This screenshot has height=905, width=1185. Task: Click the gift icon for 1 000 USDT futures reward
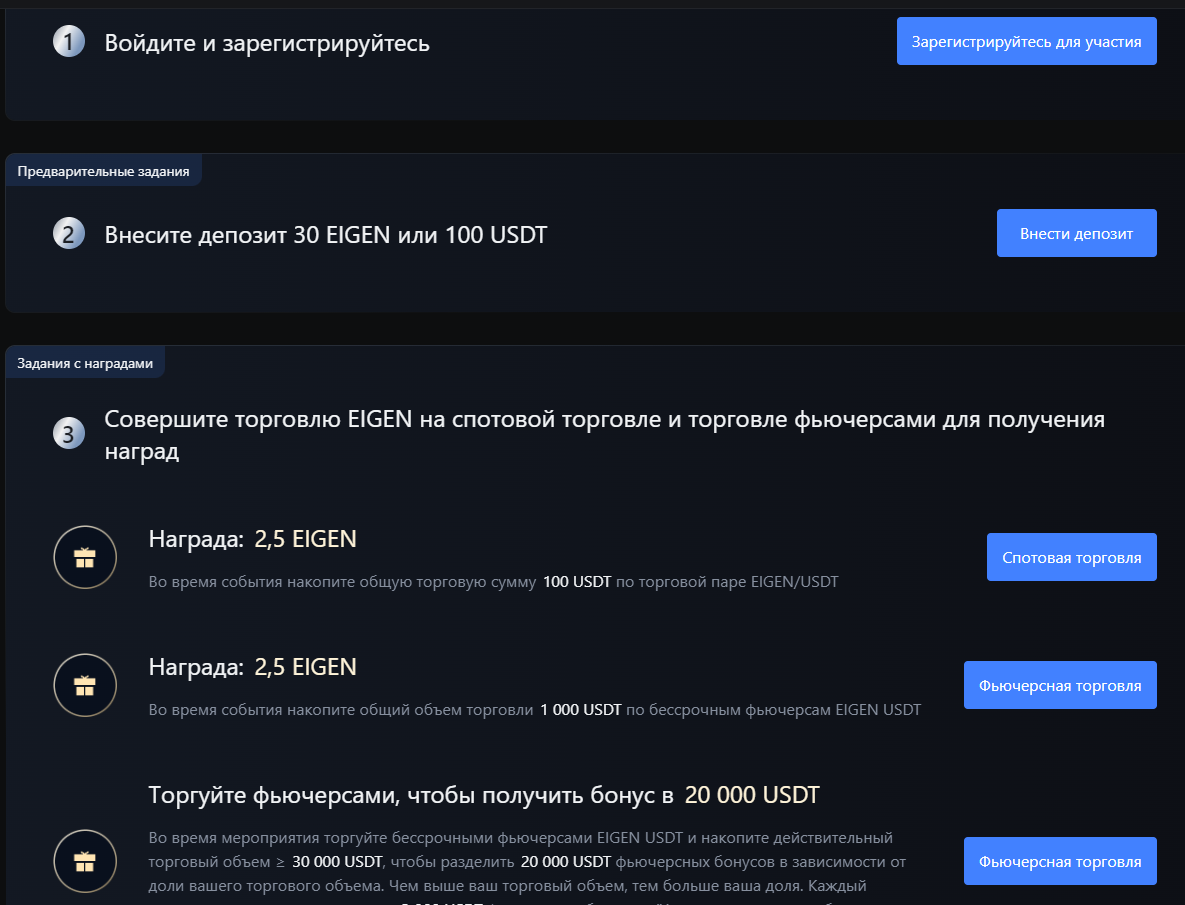[85, 685]
